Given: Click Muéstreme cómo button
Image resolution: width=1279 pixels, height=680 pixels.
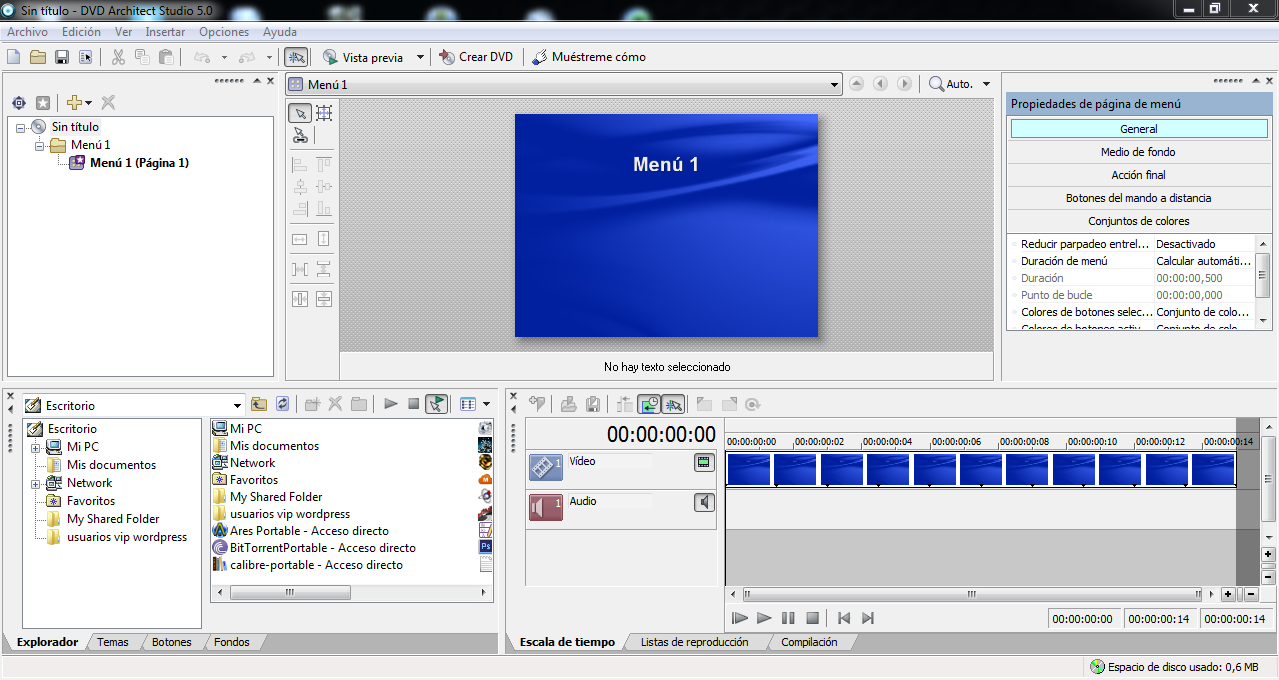Looking at the screenshot, I should tap(589, 57).
